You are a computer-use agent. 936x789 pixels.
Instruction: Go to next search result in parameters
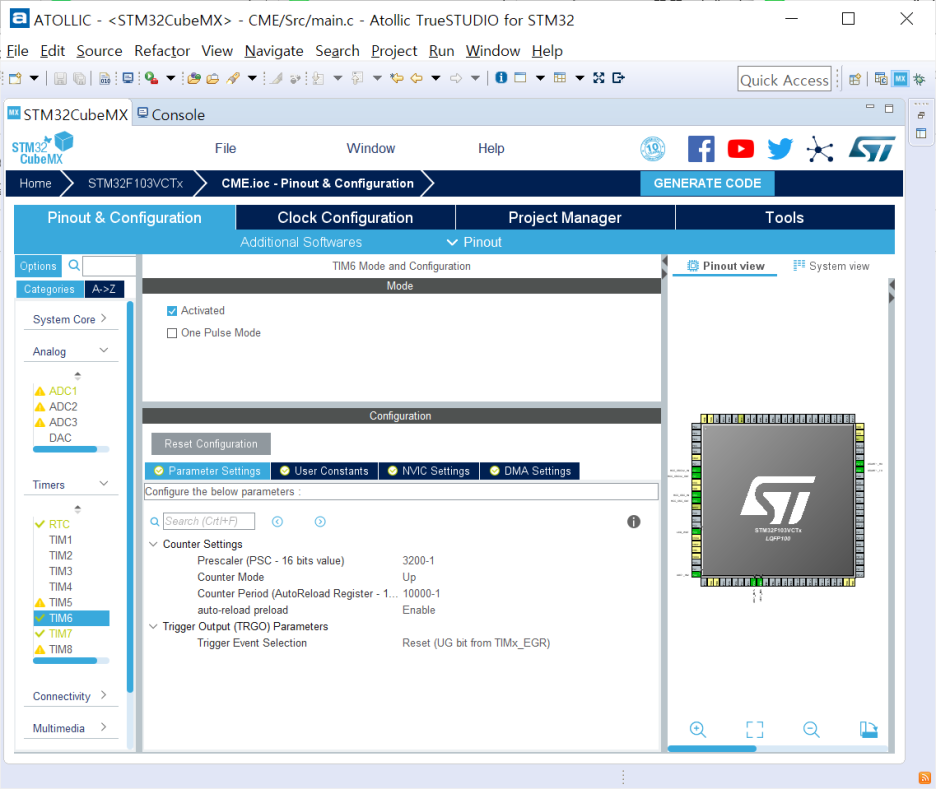(321, 522)
